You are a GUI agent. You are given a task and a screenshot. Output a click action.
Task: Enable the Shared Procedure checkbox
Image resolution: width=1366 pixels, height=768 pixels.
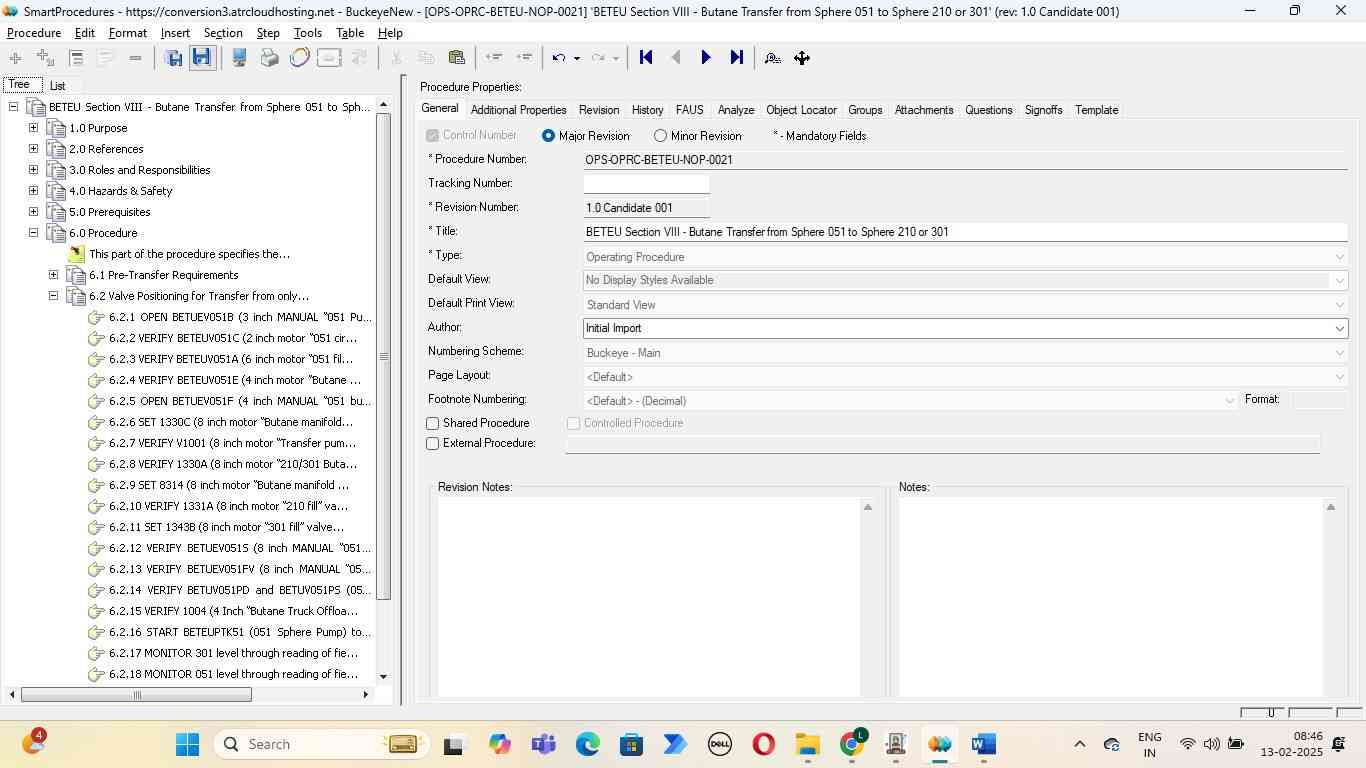433,424
